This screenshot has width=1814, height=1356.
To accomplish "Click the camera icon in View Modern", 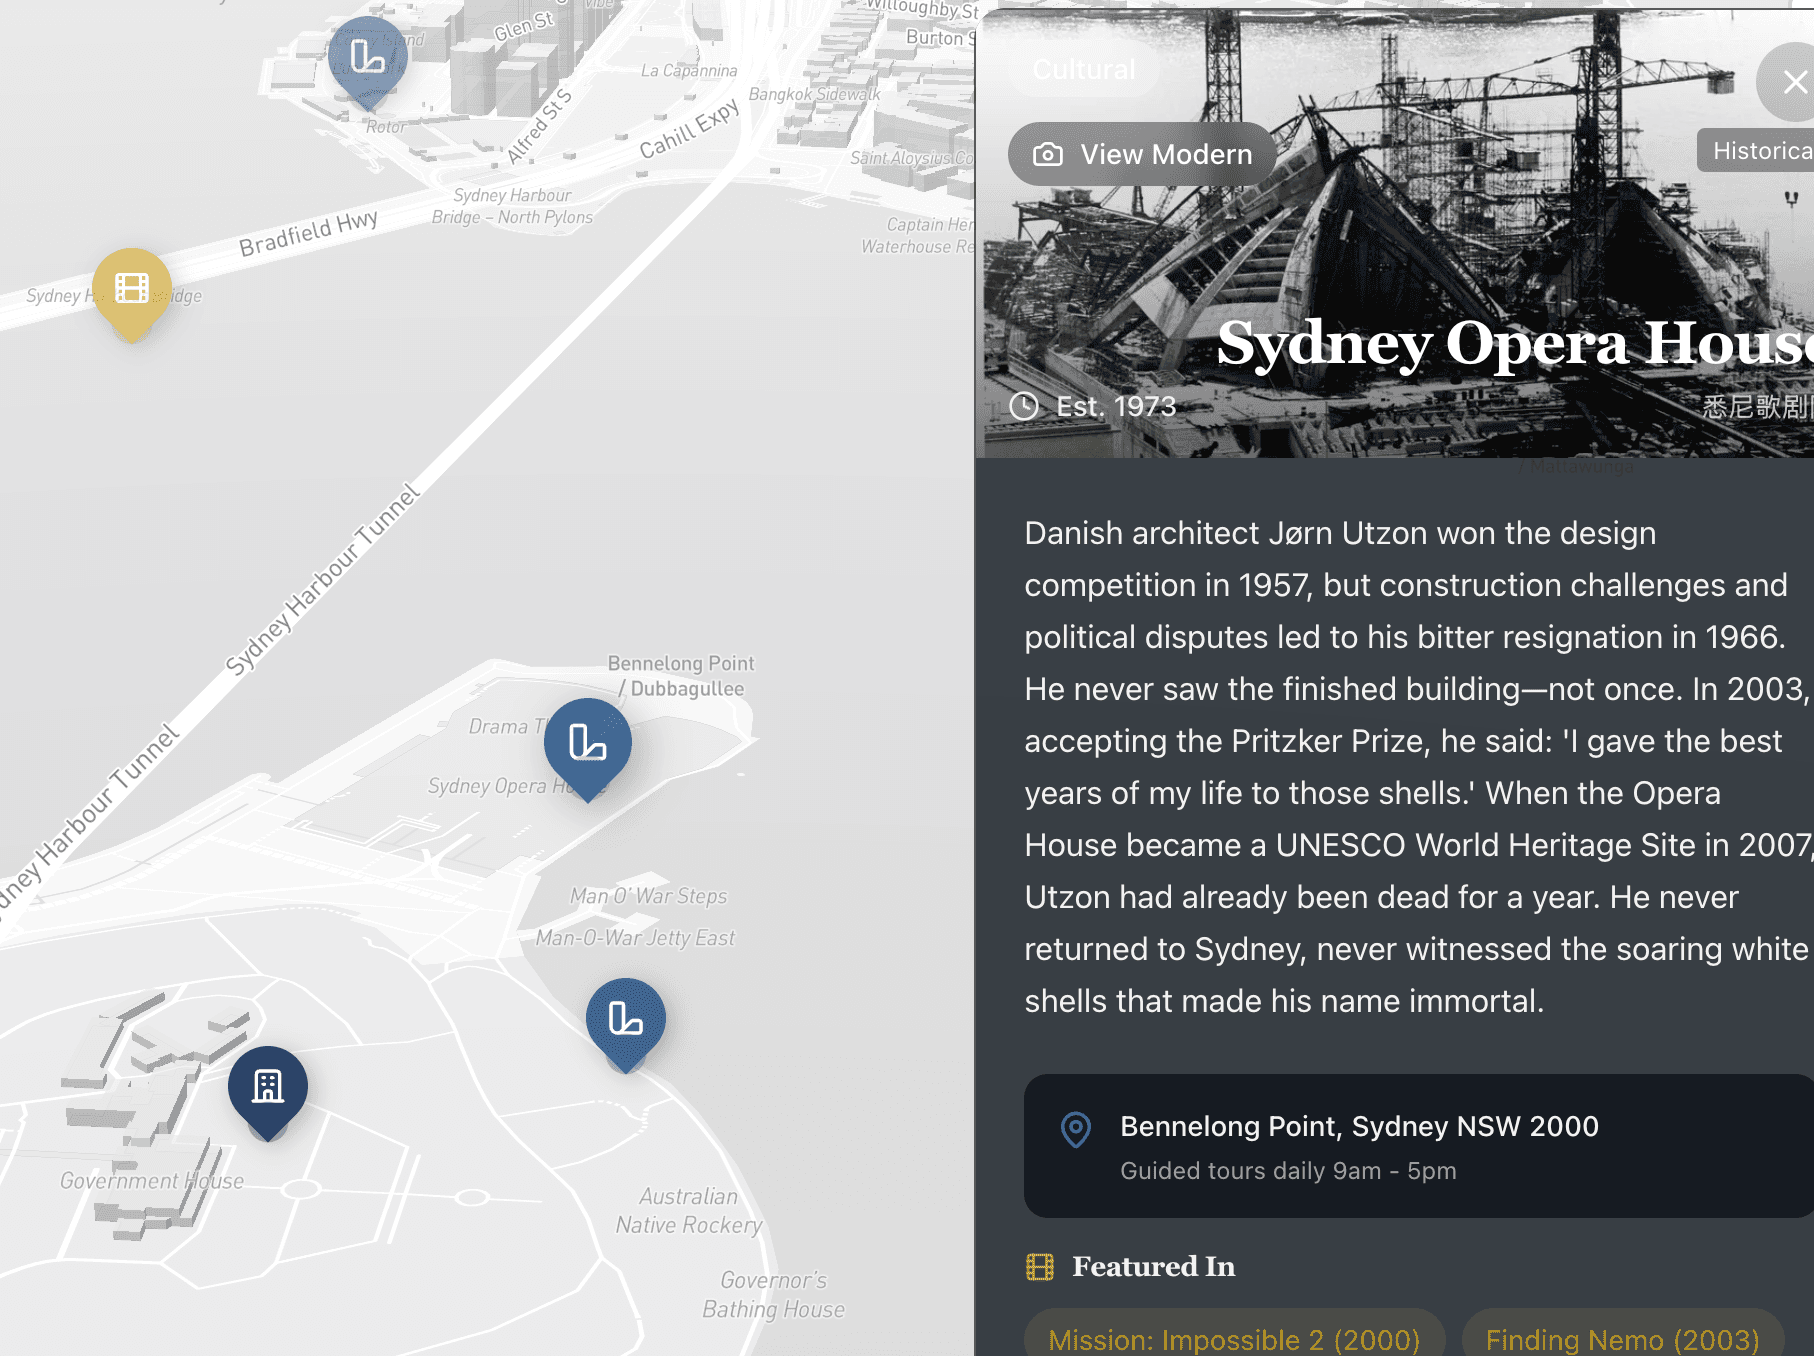I will coord(1048,155).
